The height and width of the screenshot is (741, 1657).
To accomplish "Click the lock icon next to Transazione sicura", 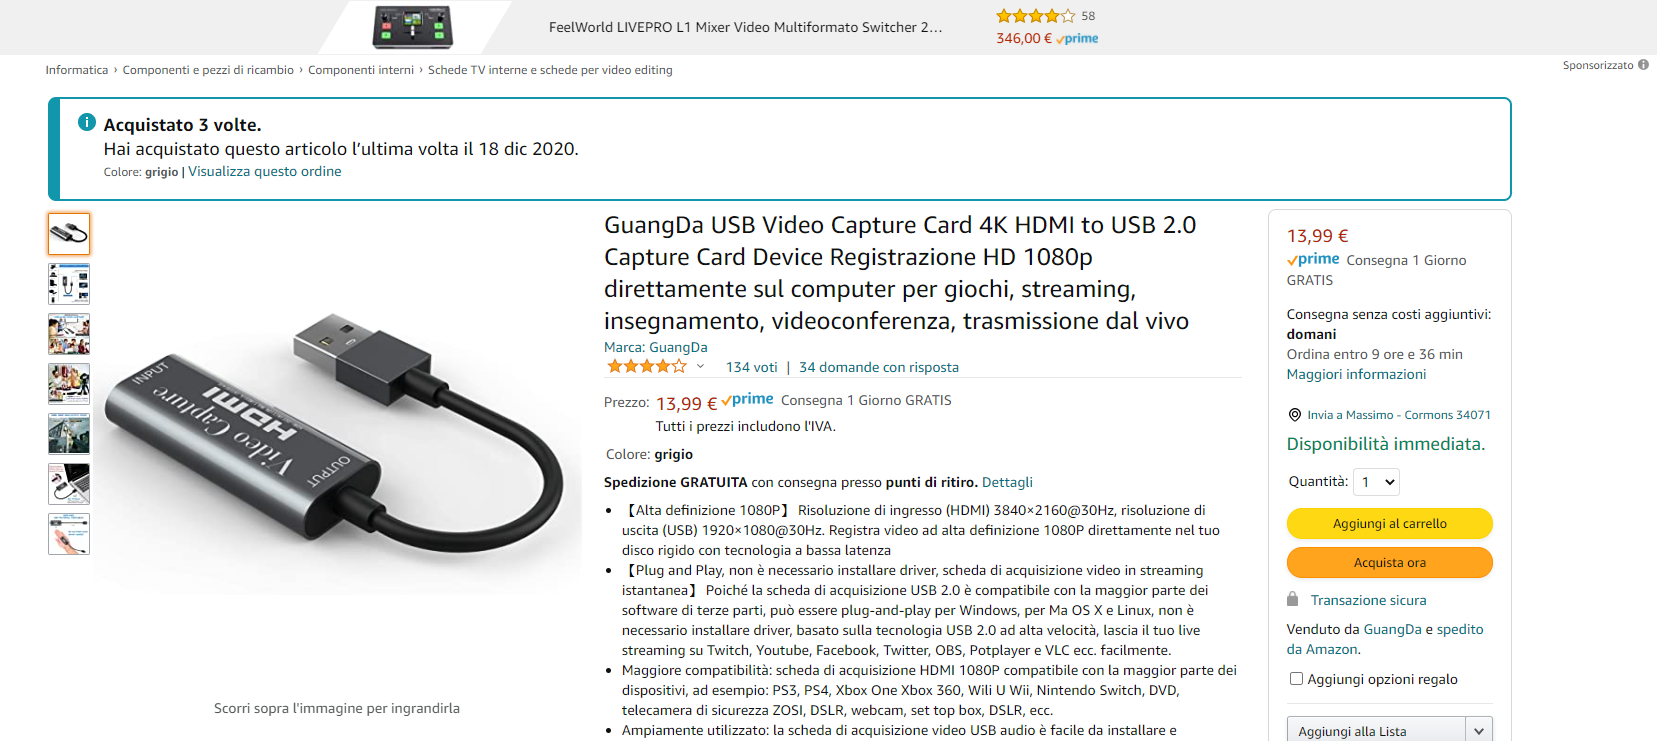I will [1293, 599].
